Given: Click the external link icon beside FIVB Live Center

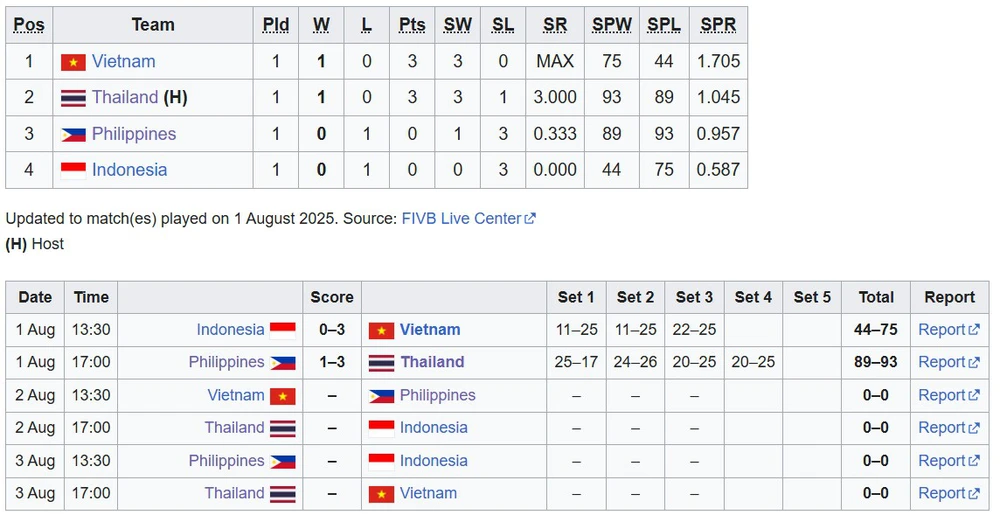Looking at the screenshot, I should coord(530,219).
